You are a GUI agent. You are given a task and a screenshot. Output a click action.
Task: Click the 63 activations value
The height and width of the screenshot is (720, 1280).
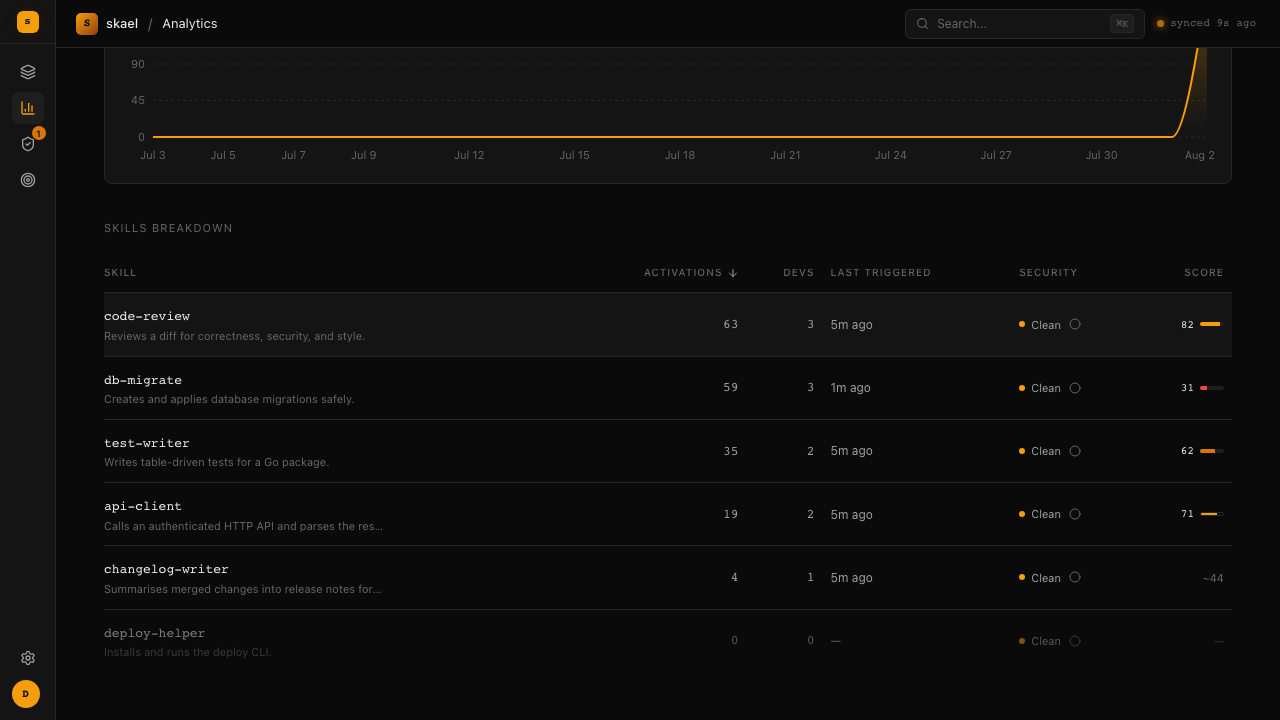731,324
